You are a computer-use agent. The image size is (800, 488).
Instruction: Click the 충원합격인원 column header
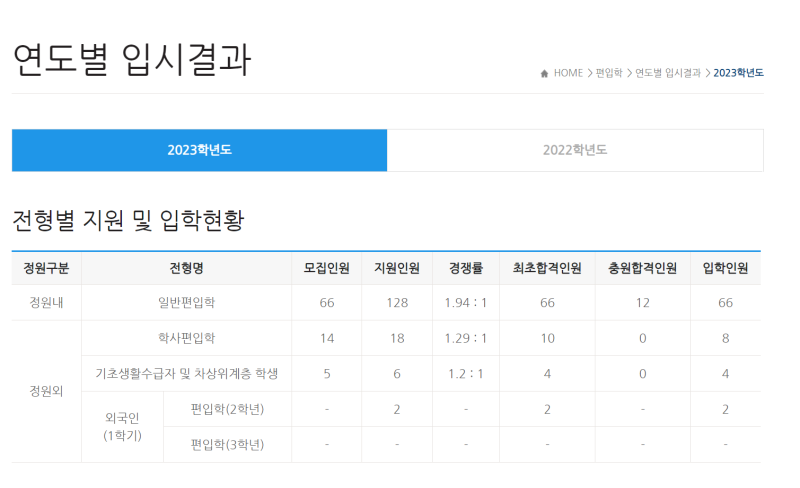642,268
